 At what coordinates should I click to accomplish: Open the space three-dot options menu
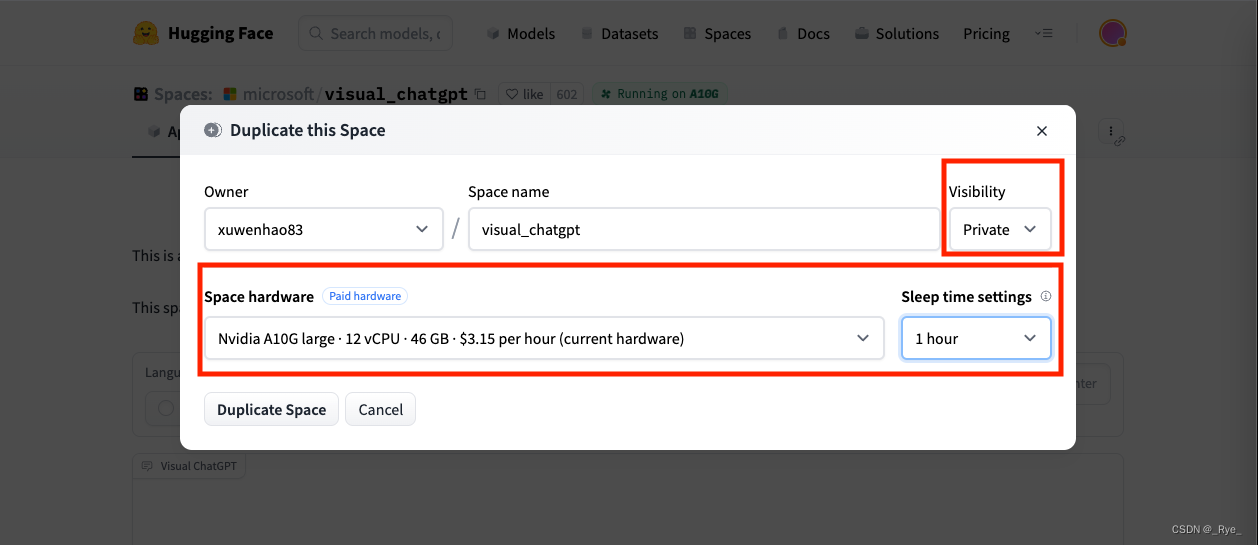1110,131
